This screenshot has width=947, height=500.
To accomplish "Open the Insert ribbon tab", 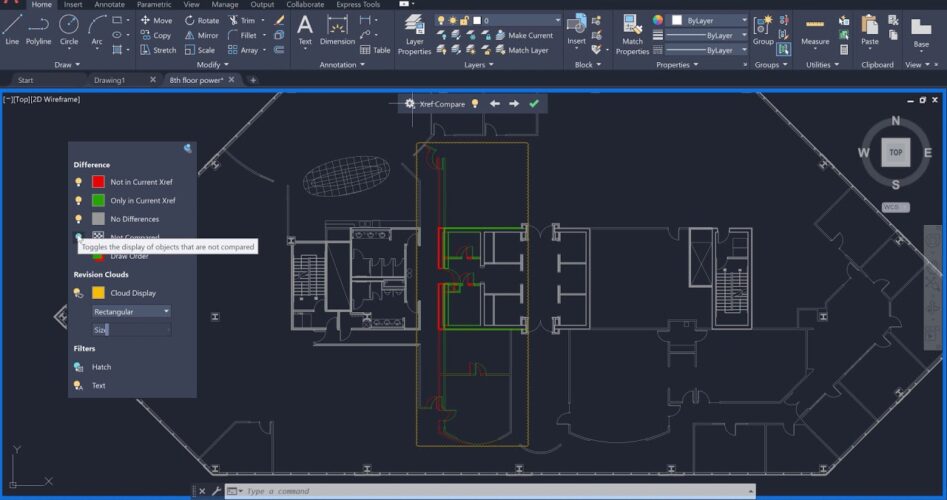I will point(73,4).
